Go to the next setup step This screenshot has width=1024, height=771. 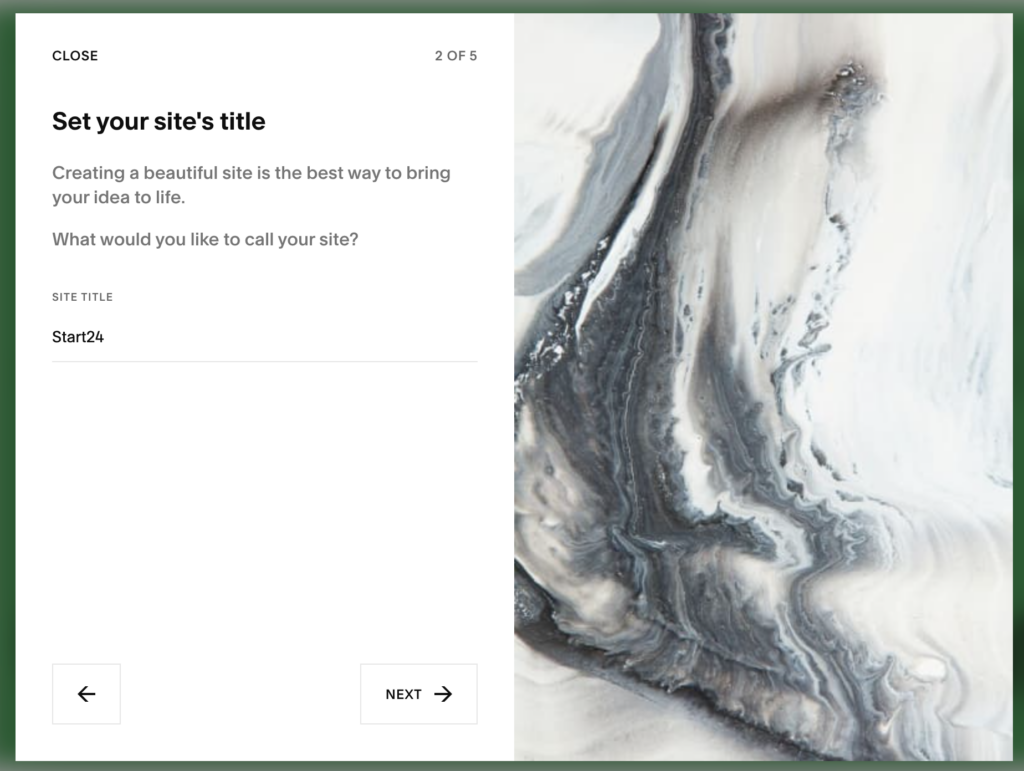point(419,693)
